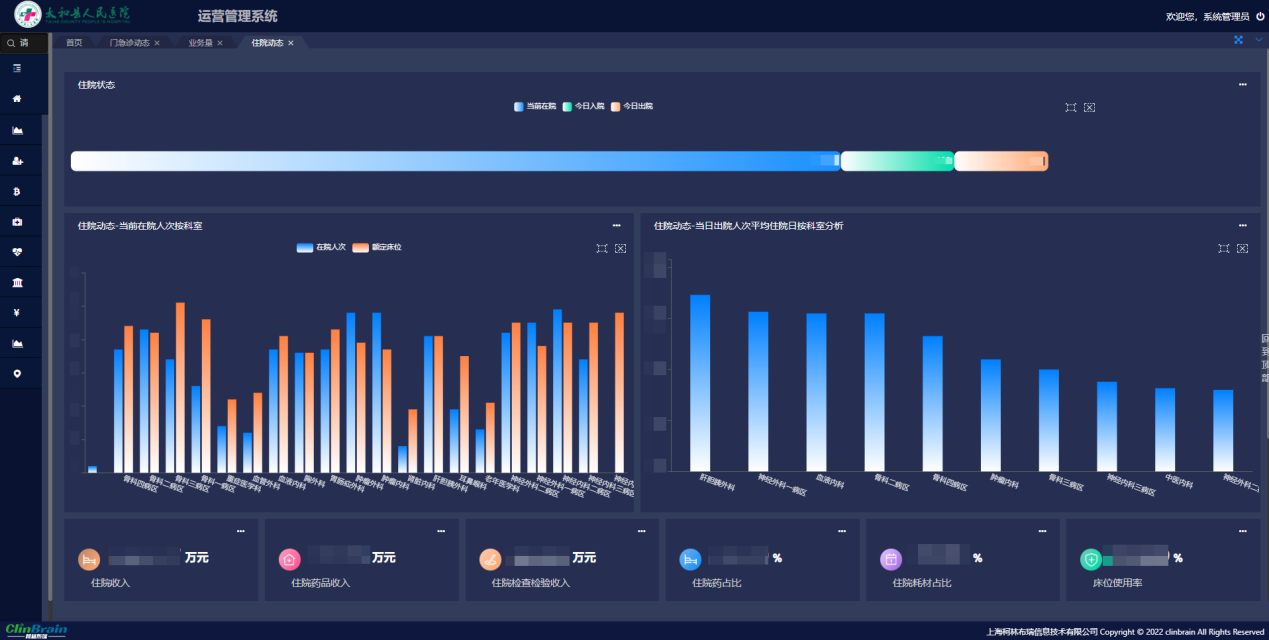Open the area chart icon above the map marker
Image resolution: width=1269 pixels, height=640 pixels.
pyautogui.click(x=17, y=343)
